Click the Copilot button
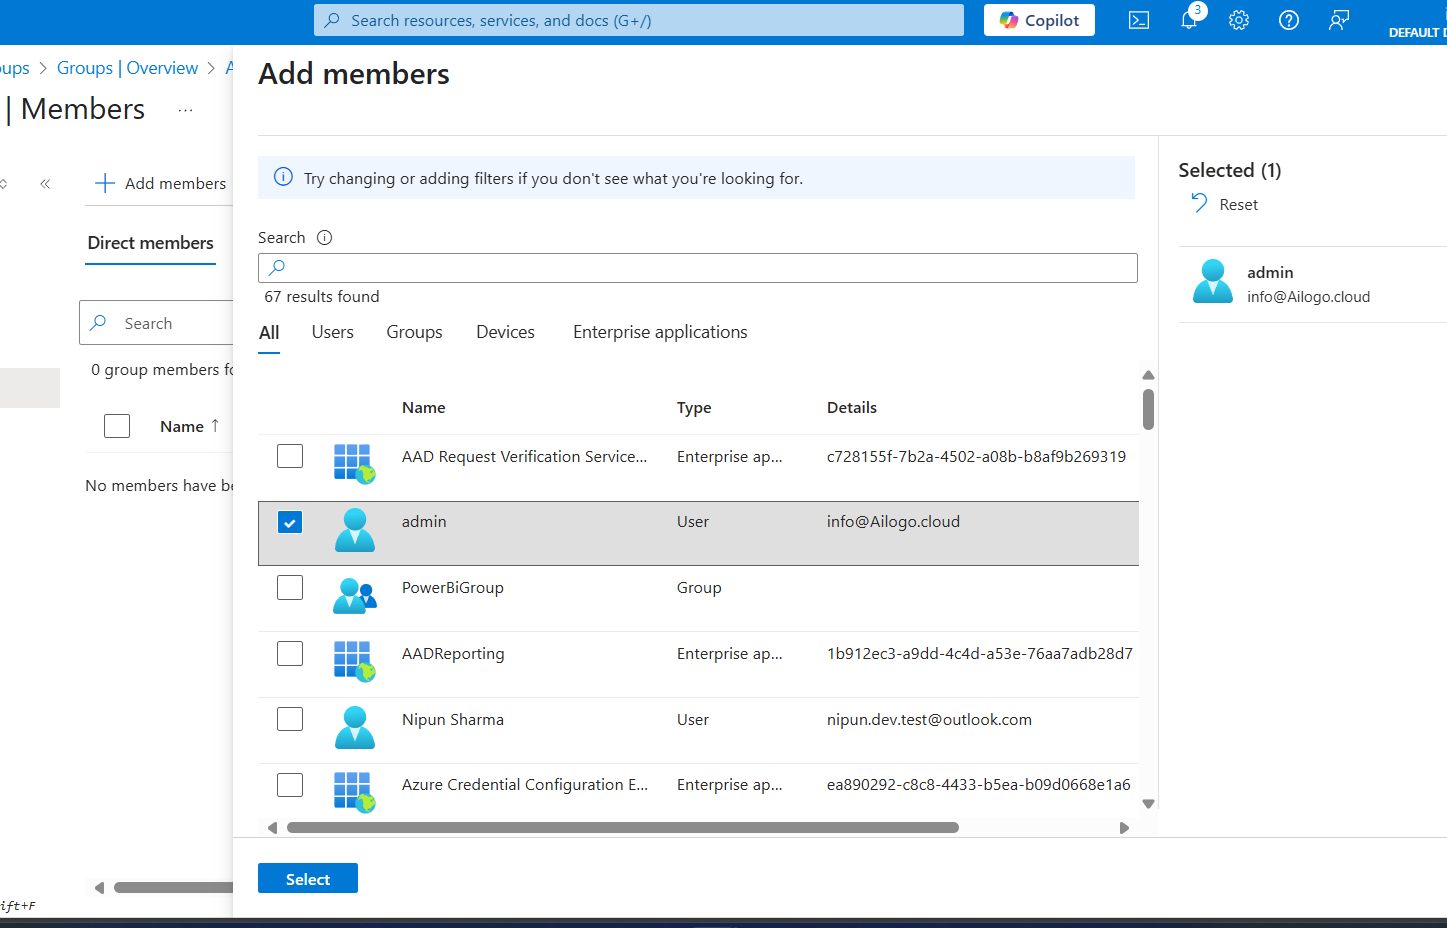 coord(1039,20)
